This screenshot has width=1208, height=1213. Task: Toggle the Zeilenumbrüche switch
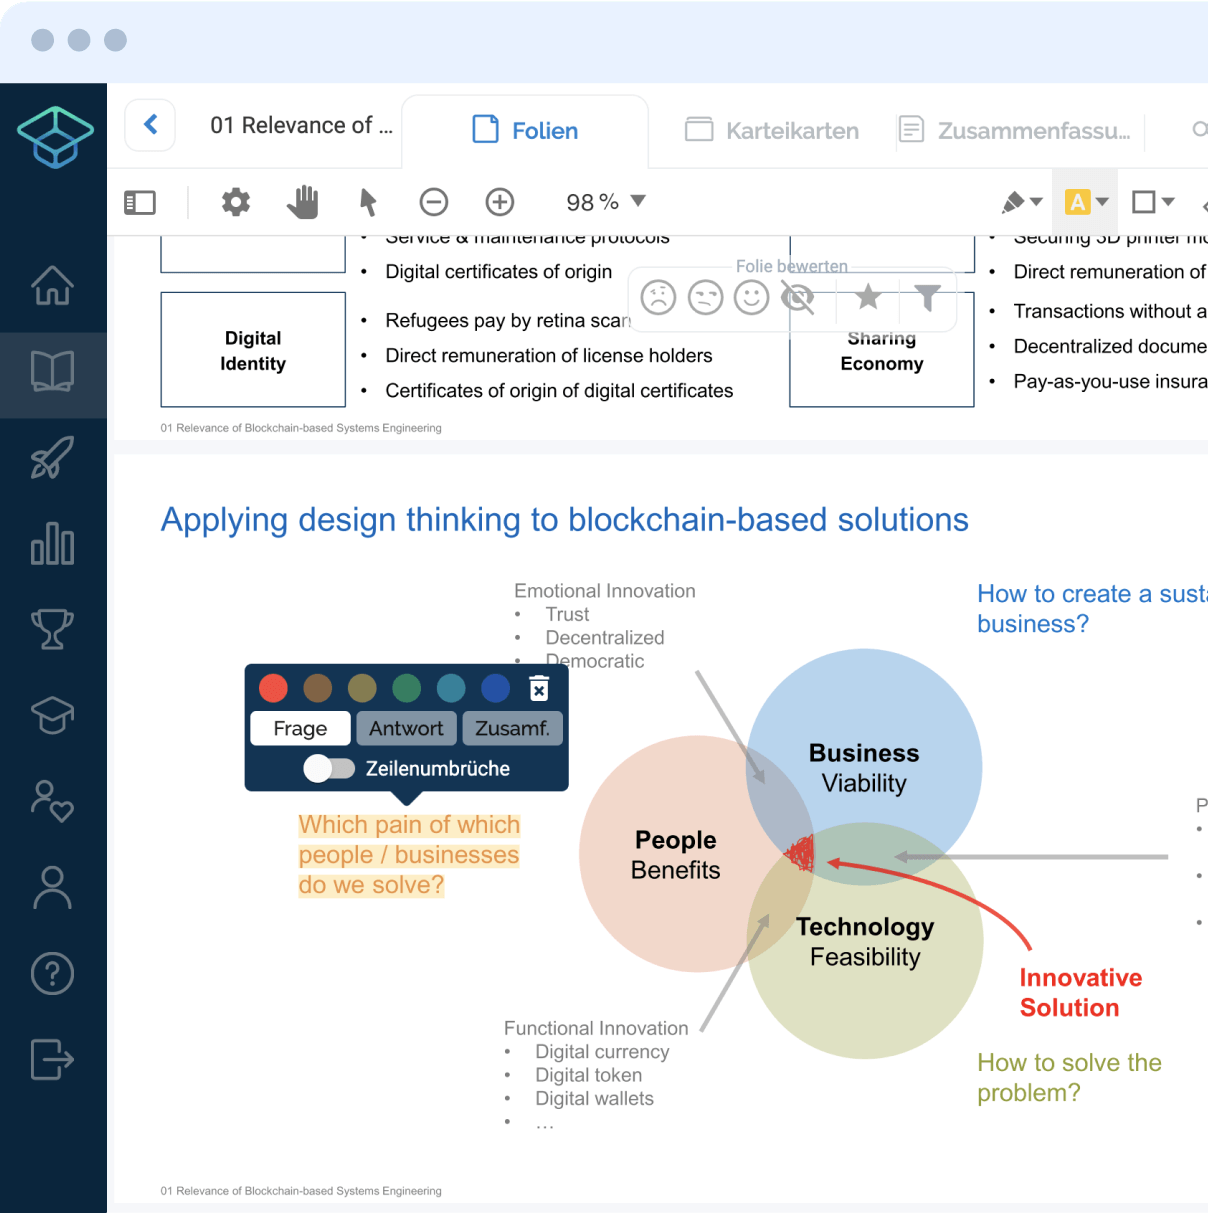[330, 768]
